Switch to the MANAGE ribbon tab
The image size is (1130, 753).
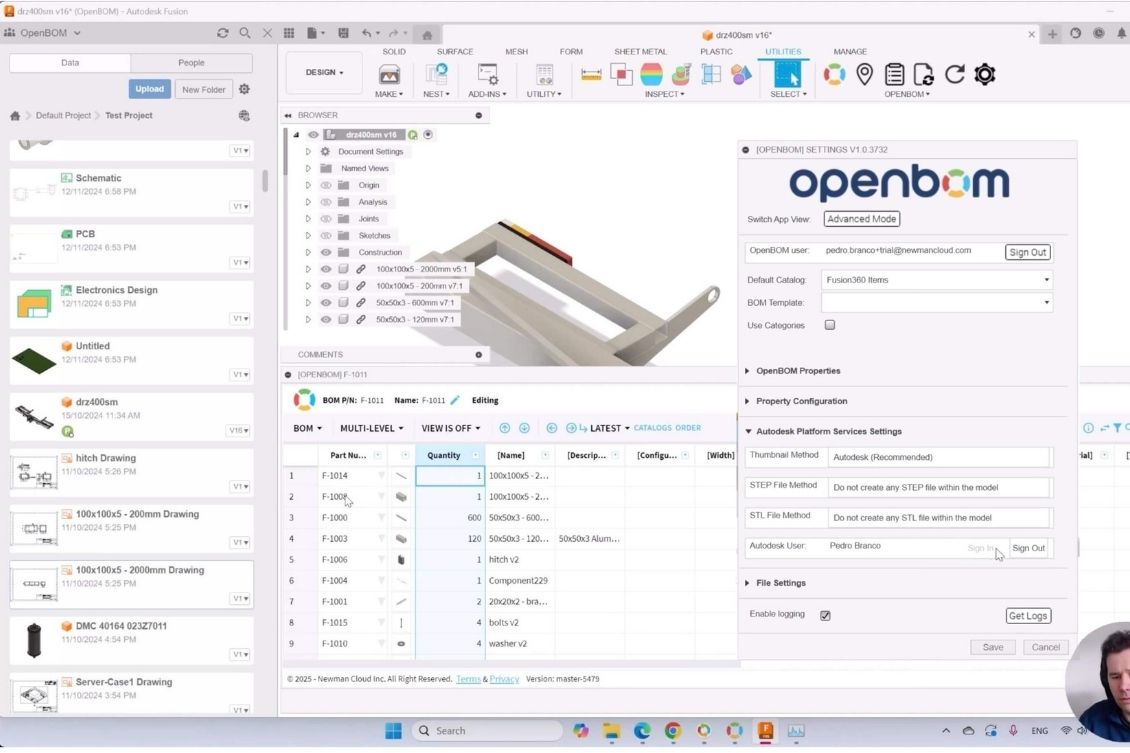coord(850,52)
